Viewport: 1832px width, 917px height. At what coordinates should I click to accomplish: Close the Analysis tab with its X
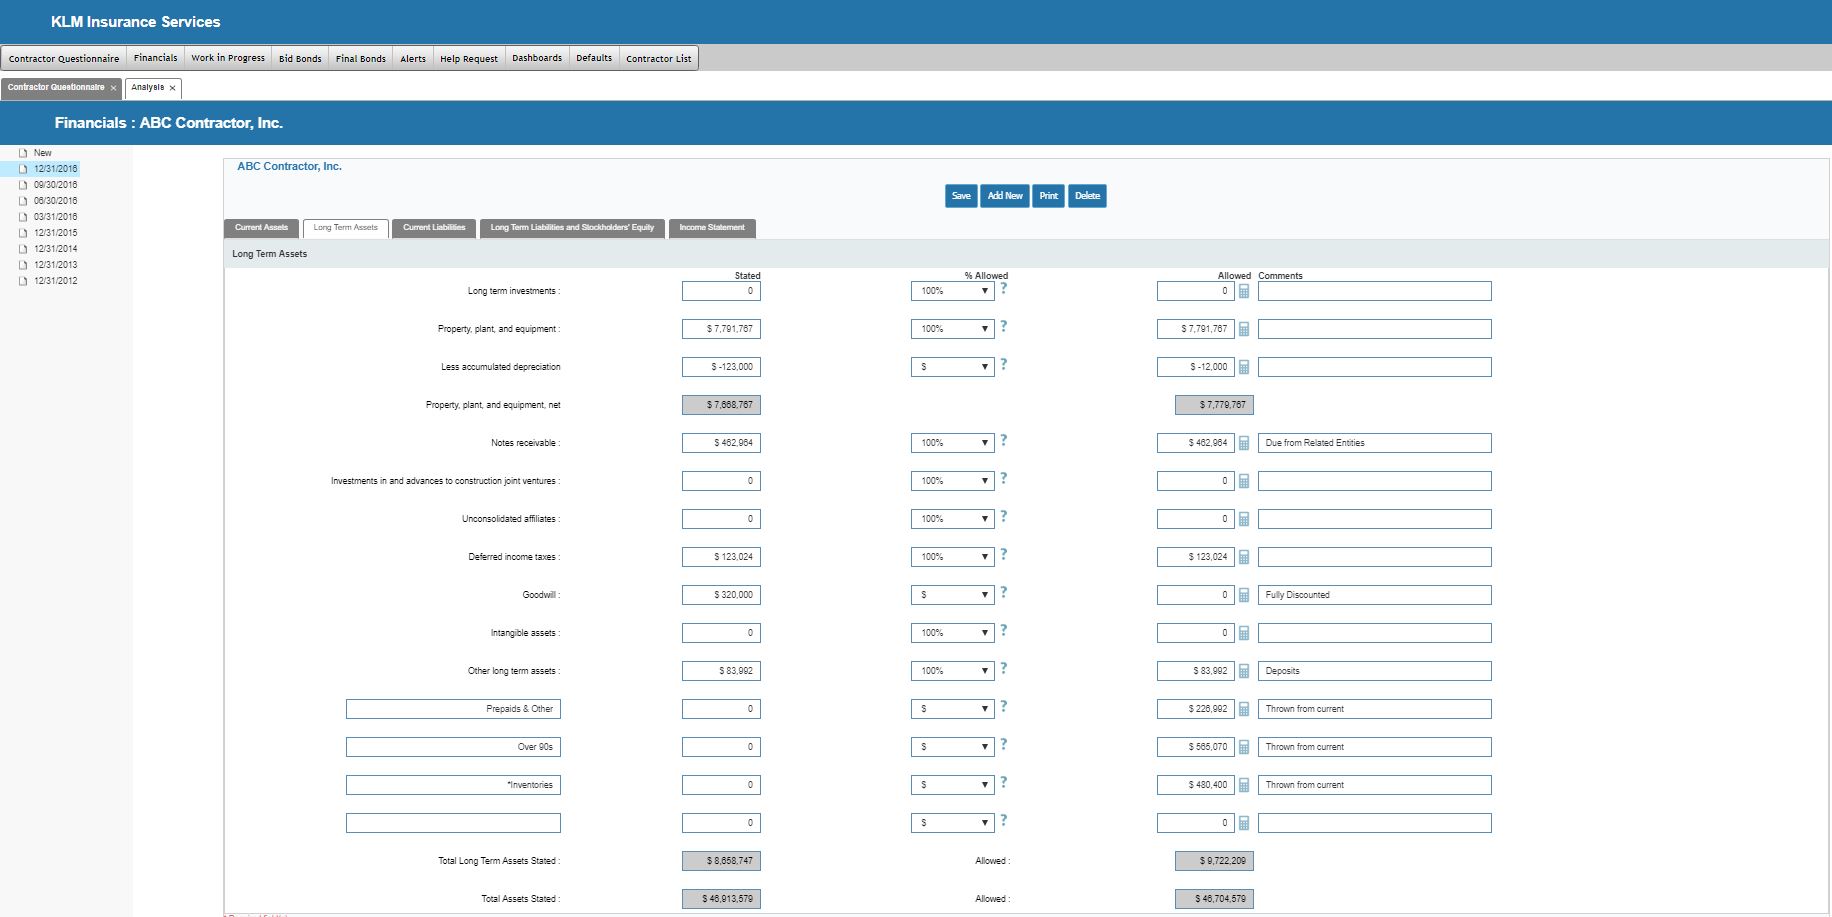point(172,88)
